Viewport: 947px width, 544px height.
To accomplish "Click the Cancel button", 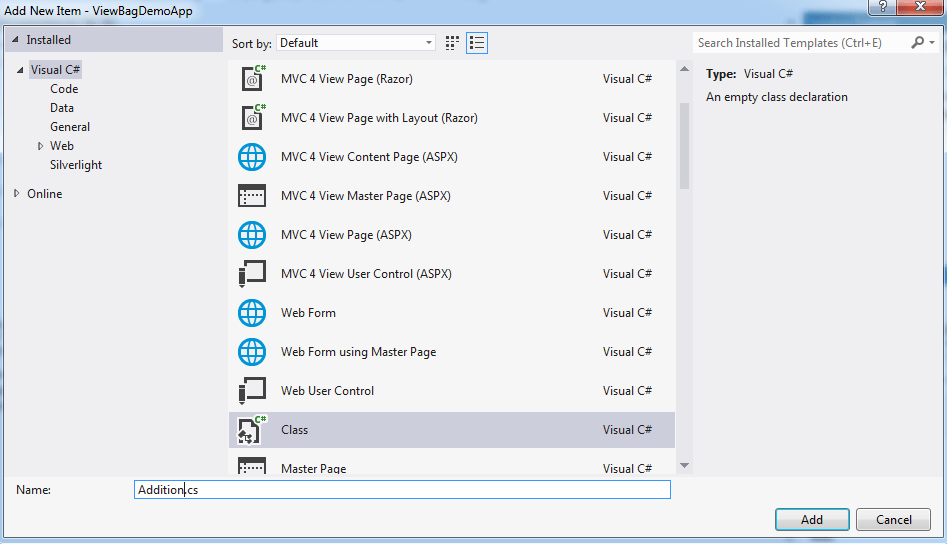I will click(x=893, y=519).
